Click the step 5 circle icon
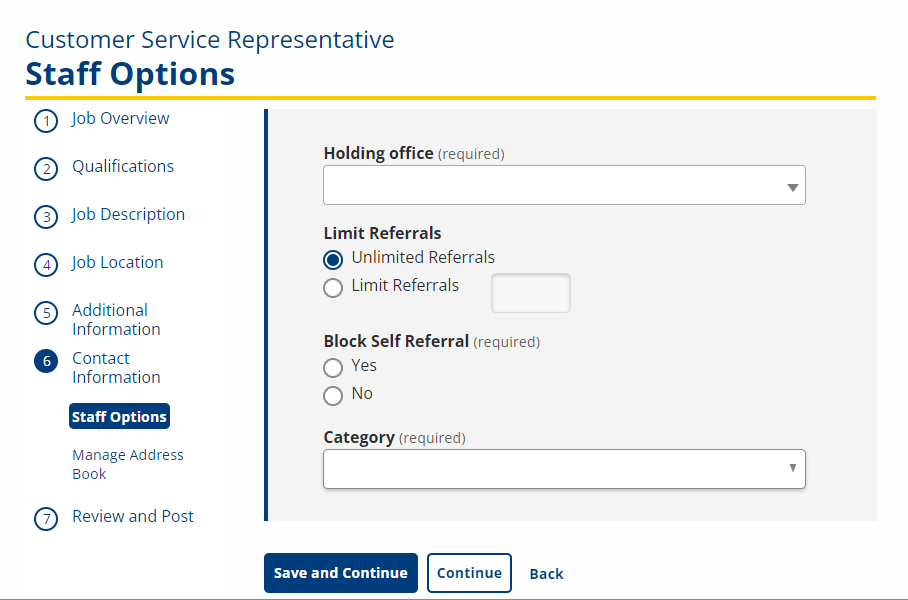Viewport: 908px width, 600px height. (46, 313)
